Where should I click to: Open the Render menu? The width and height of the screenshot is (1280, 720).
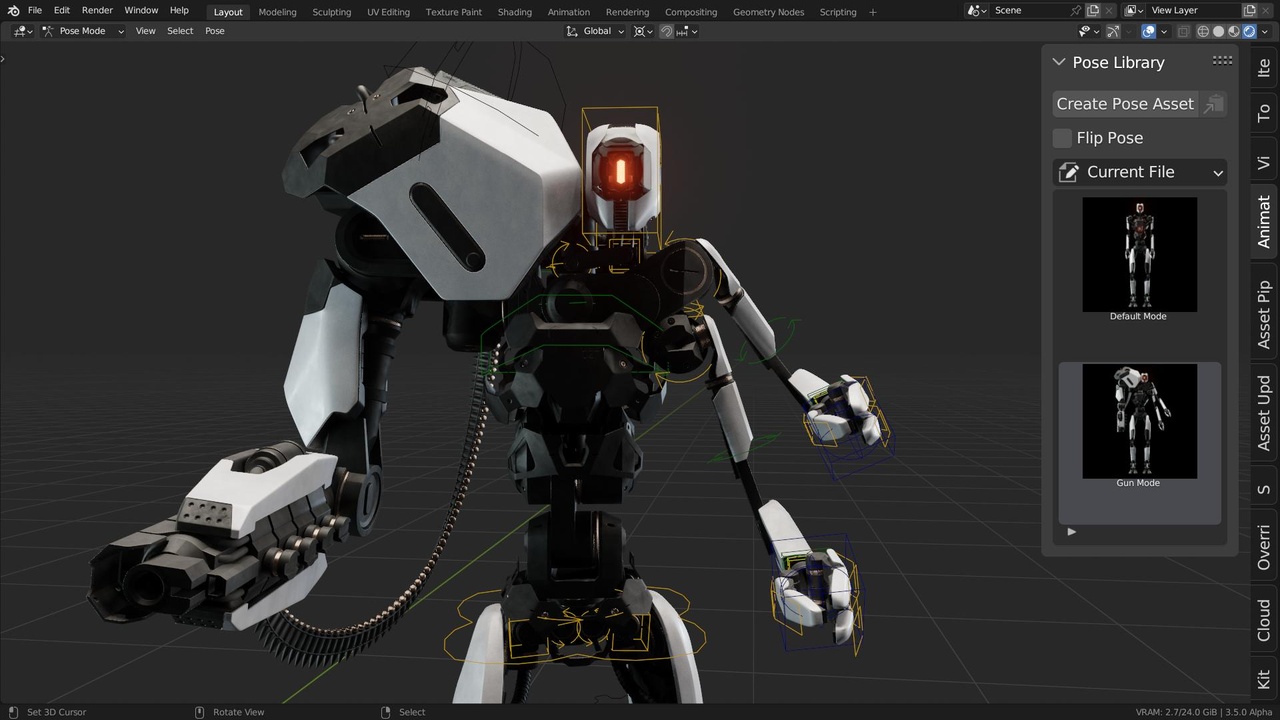[97, 10]
